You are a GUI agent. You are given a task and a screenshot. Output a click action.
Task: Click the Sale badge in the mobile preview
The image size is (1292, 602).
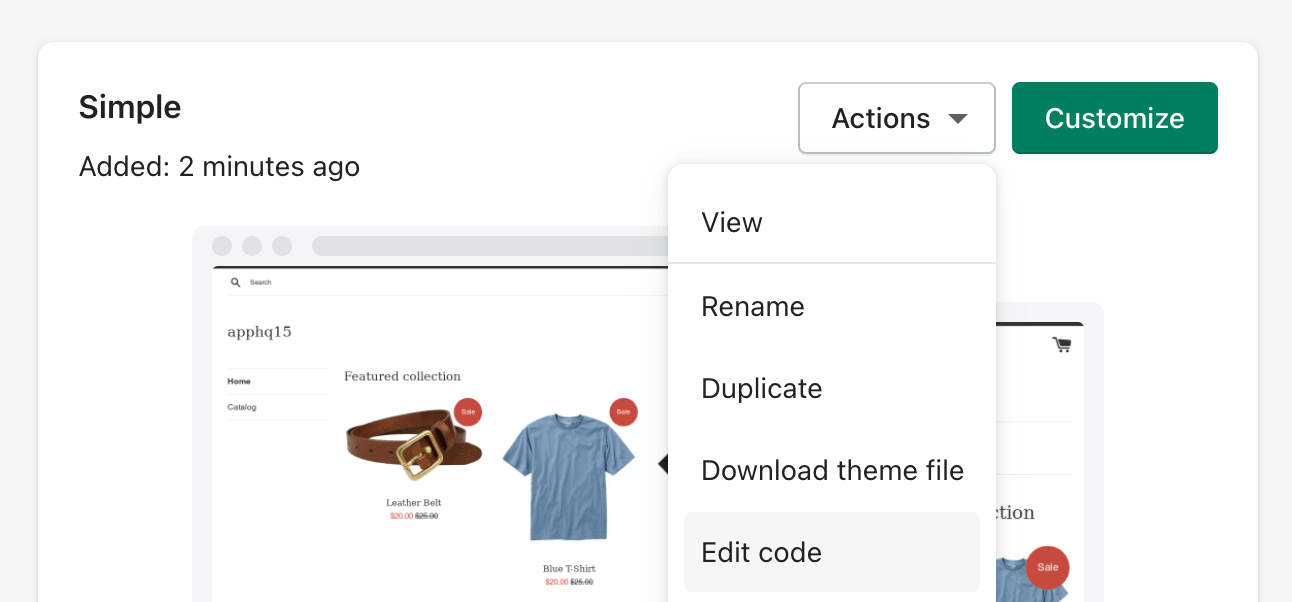pos(1047,567)
